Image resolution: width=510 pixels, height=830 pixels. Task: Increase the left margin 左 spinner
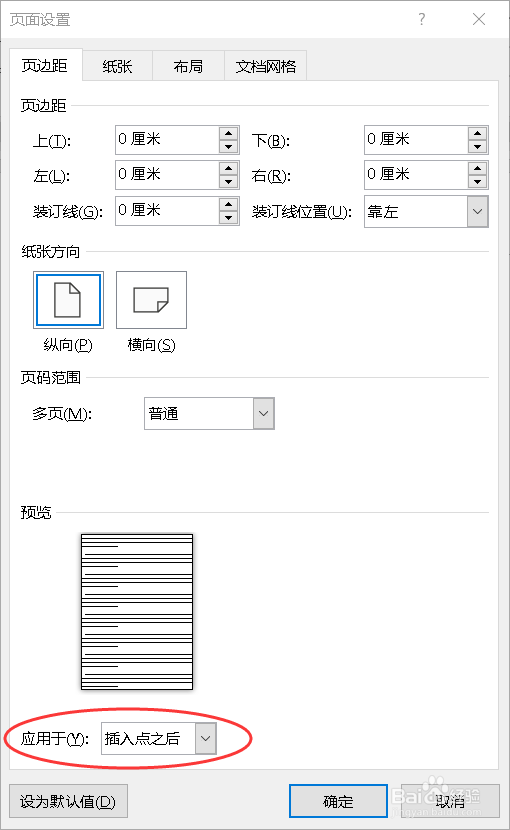229,168
